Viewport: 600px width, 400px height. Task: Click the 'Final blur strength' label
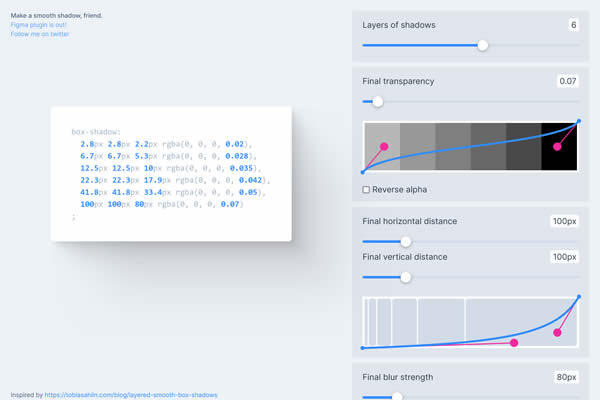click(x=398, y=377)
